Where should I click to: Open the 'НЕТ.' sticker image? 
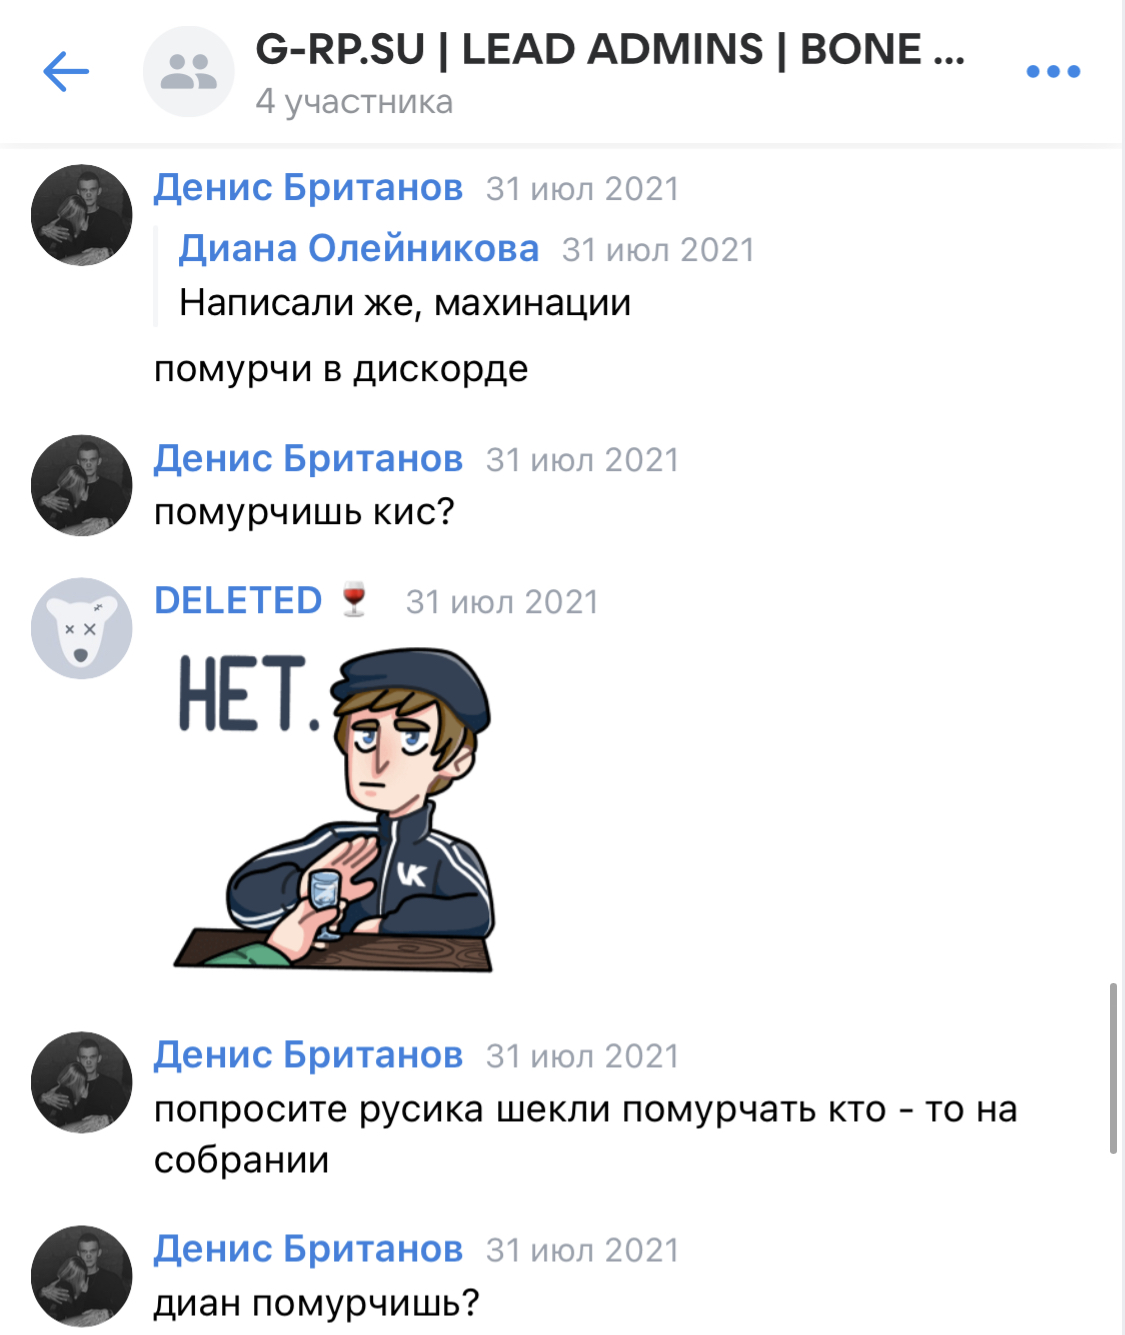(x=334, y=810)
